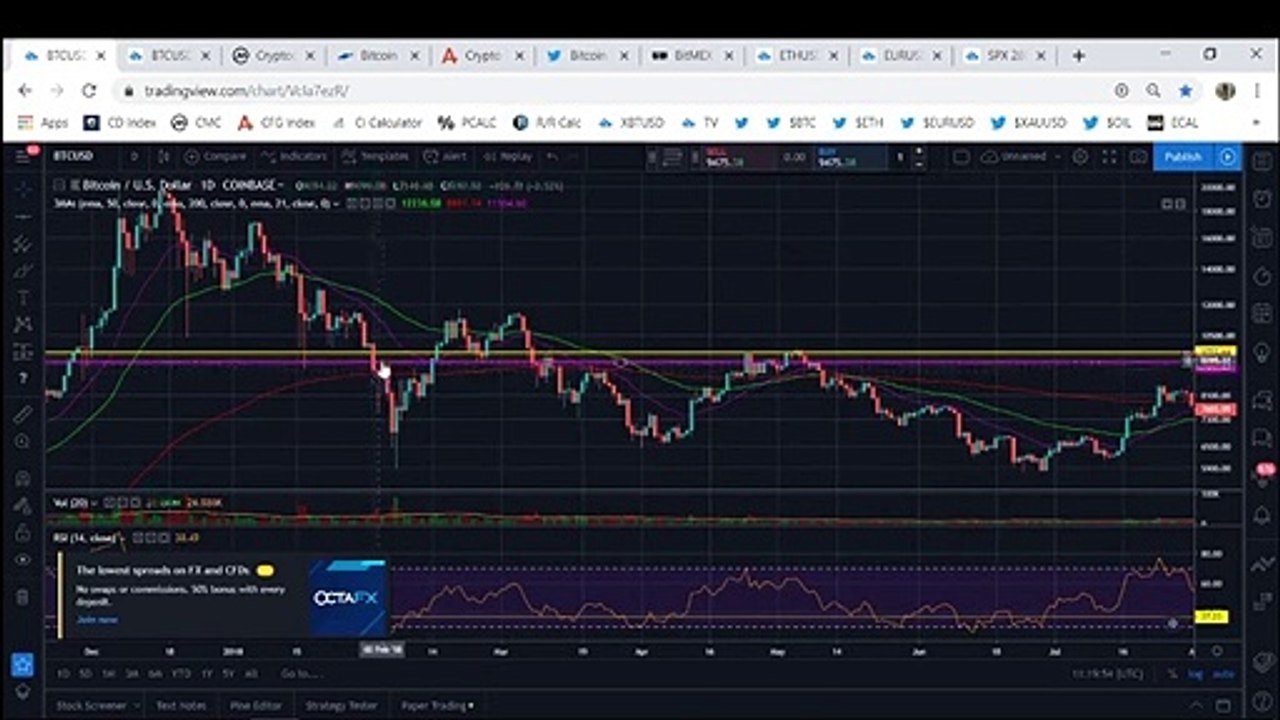
Task: Reload the page using the browser refresh icon
Action: click(88, 91)
